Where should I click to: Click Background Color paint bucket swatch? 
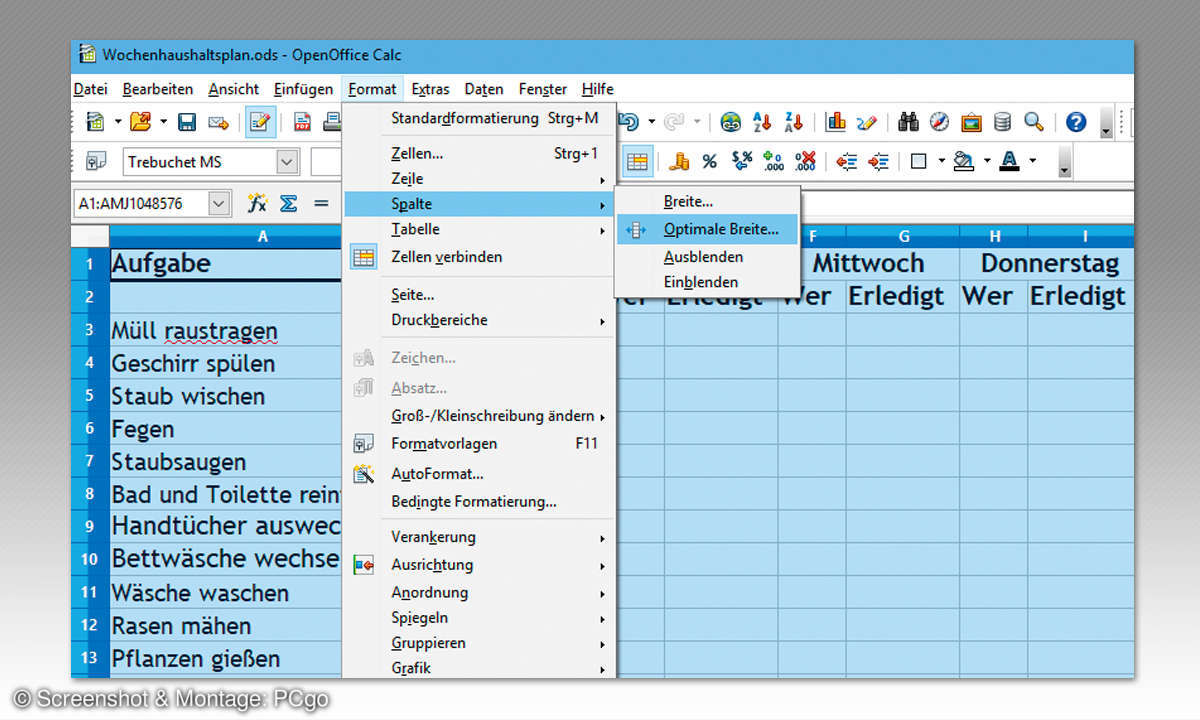pyautogui.click(x=964, y=162)
